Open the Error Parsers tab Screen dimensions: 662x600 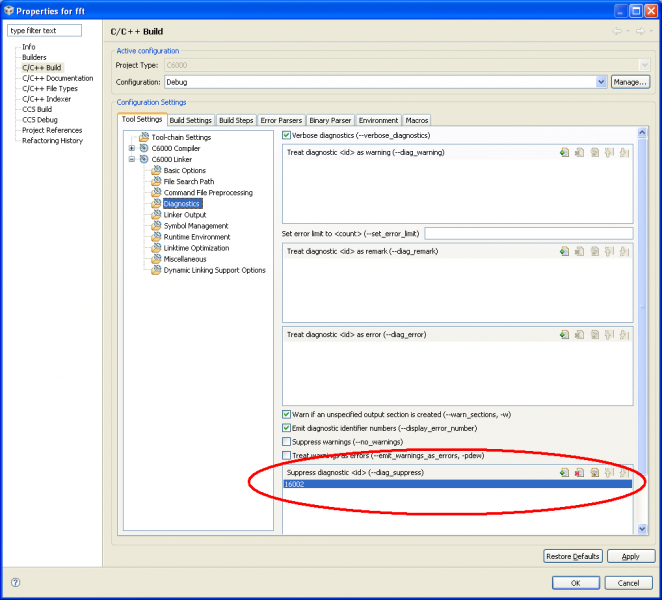pos(281,120)
